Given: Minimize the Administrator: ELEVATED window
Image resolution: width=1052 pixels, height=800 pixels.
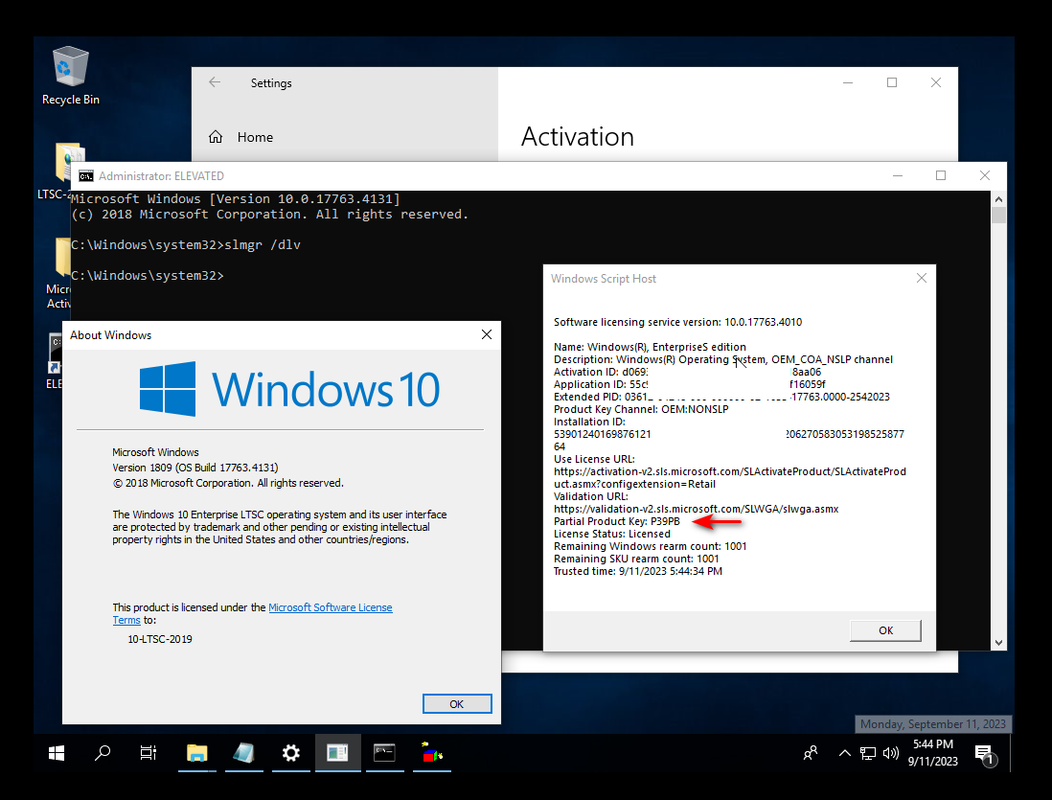Looking at the screenshot, I should point(898,176).
